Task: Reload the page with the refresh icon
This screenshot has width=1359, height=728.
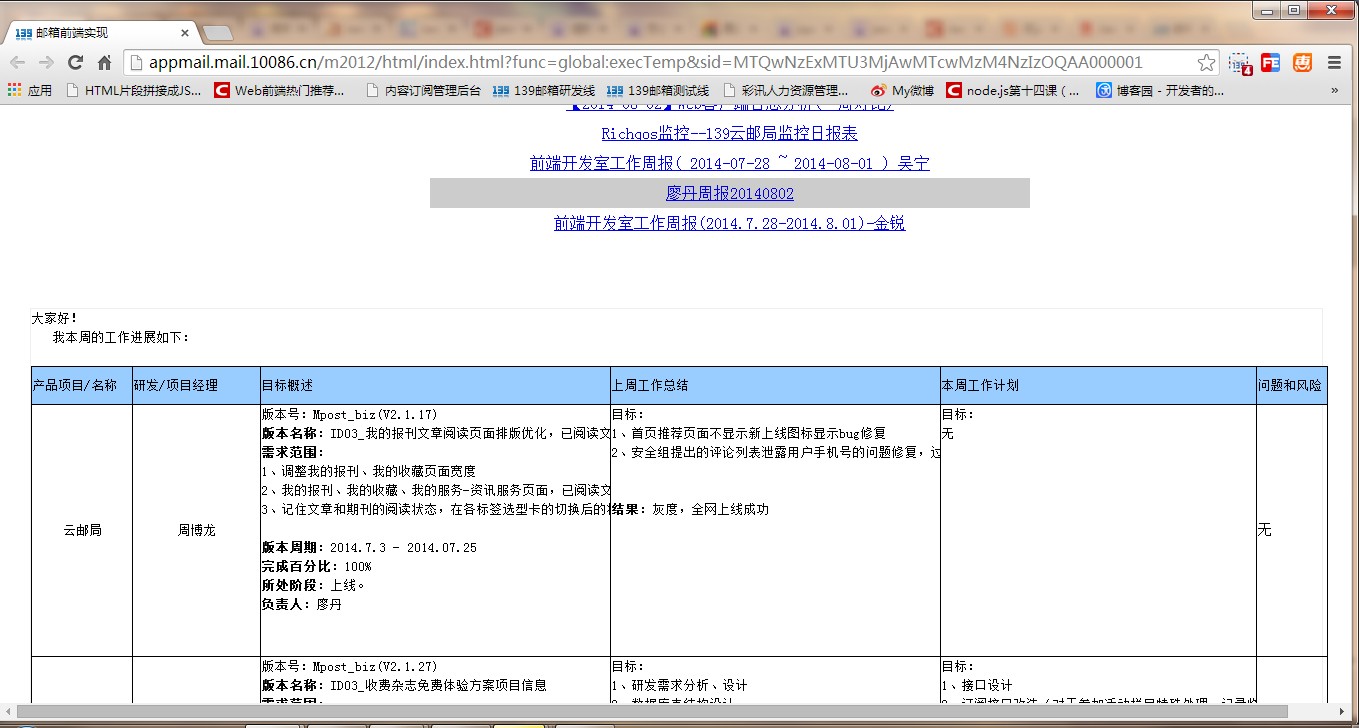Action: pyautogui.click(x=75, y=62)
